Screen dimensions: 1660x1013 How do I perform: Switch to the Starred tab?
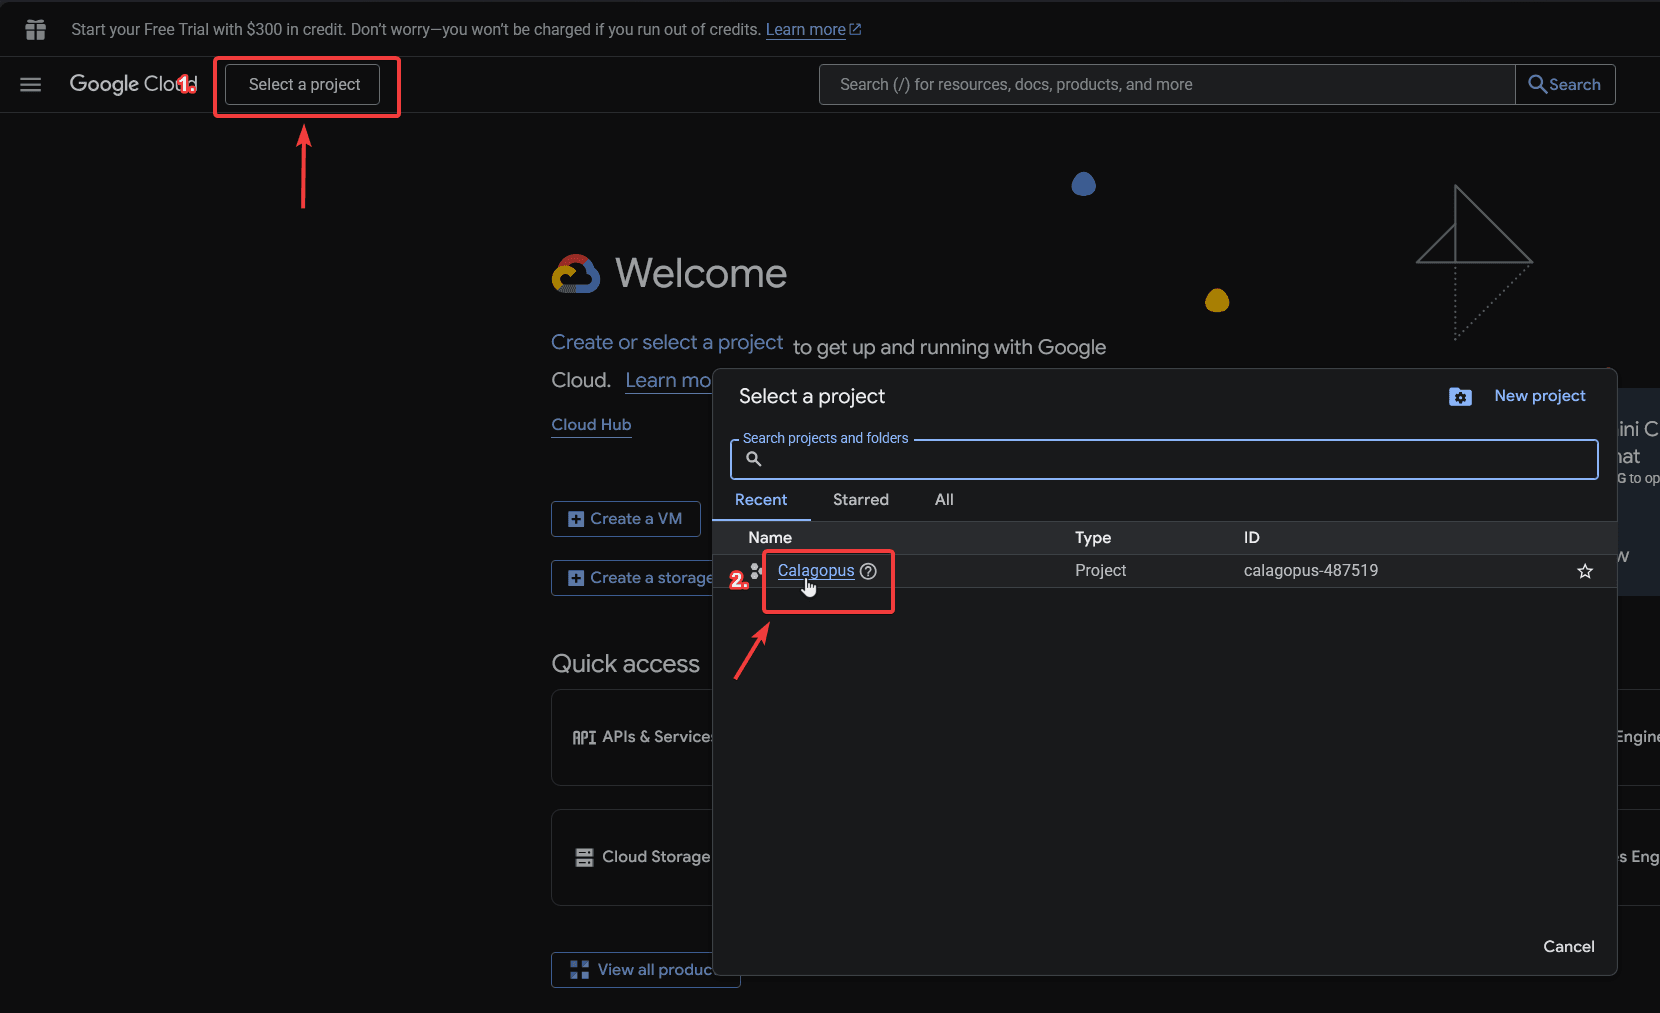point(860,500)
